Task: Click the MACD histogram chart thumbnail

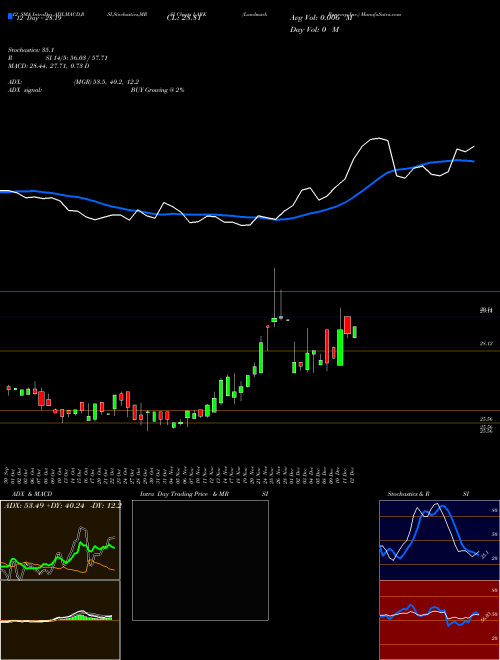Action: click(60, 620)
